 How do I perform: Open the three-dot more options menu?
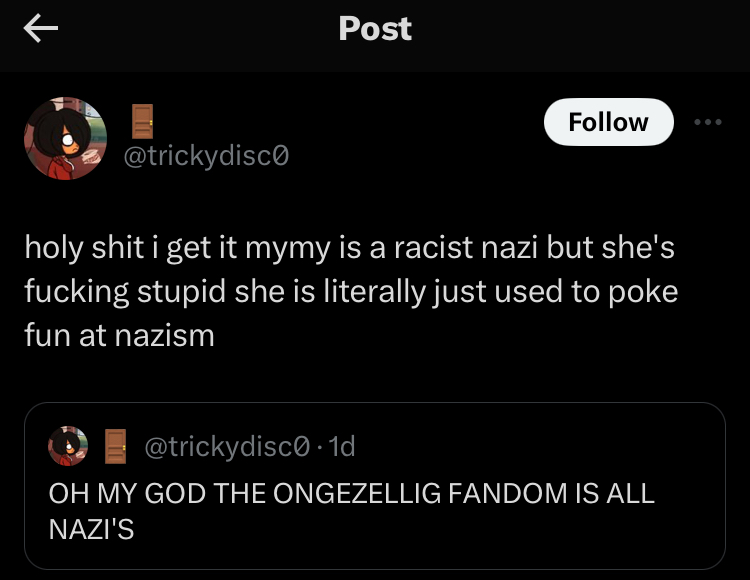pyautogui.click(x=708, y=122)
